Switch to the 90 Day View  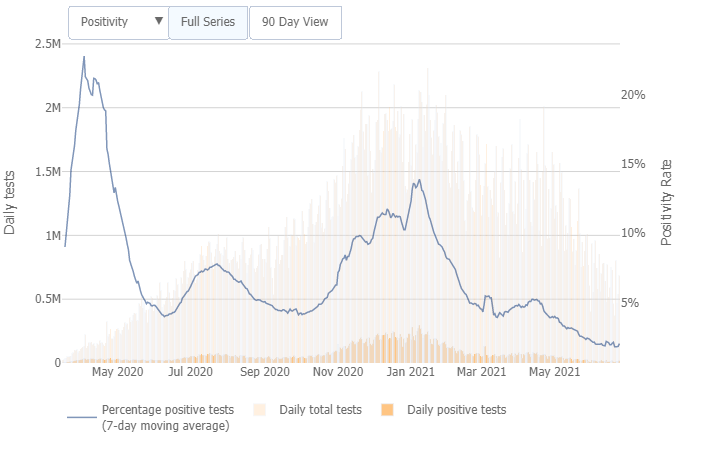pos(295,22)
